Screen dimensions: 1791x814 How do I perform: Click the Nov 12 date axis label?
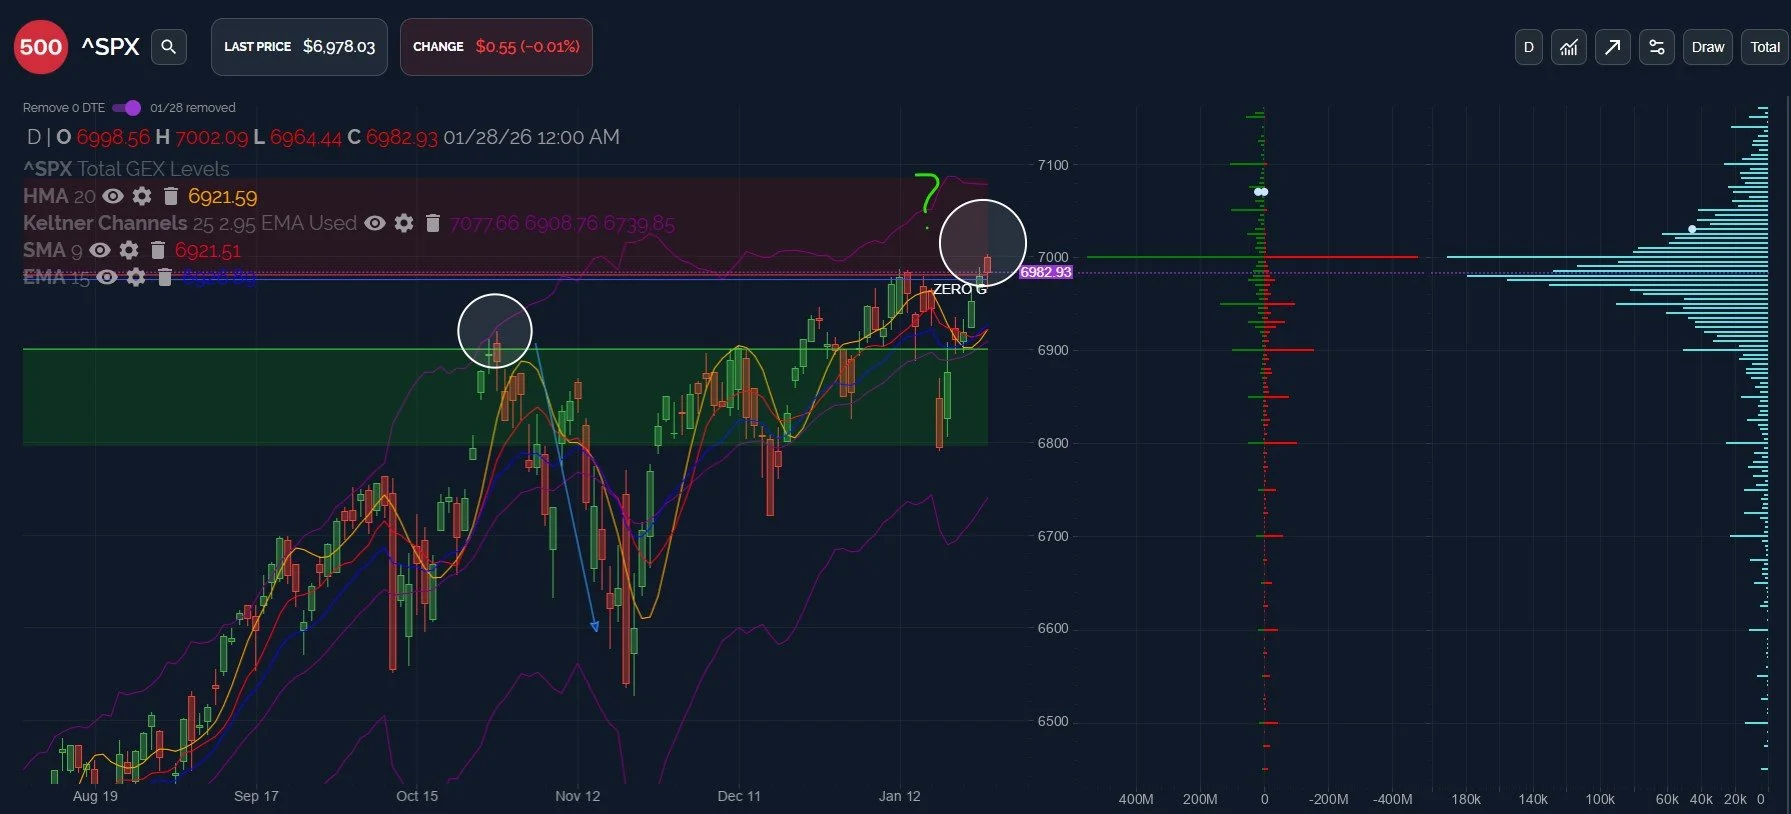(x=578, y=796)
